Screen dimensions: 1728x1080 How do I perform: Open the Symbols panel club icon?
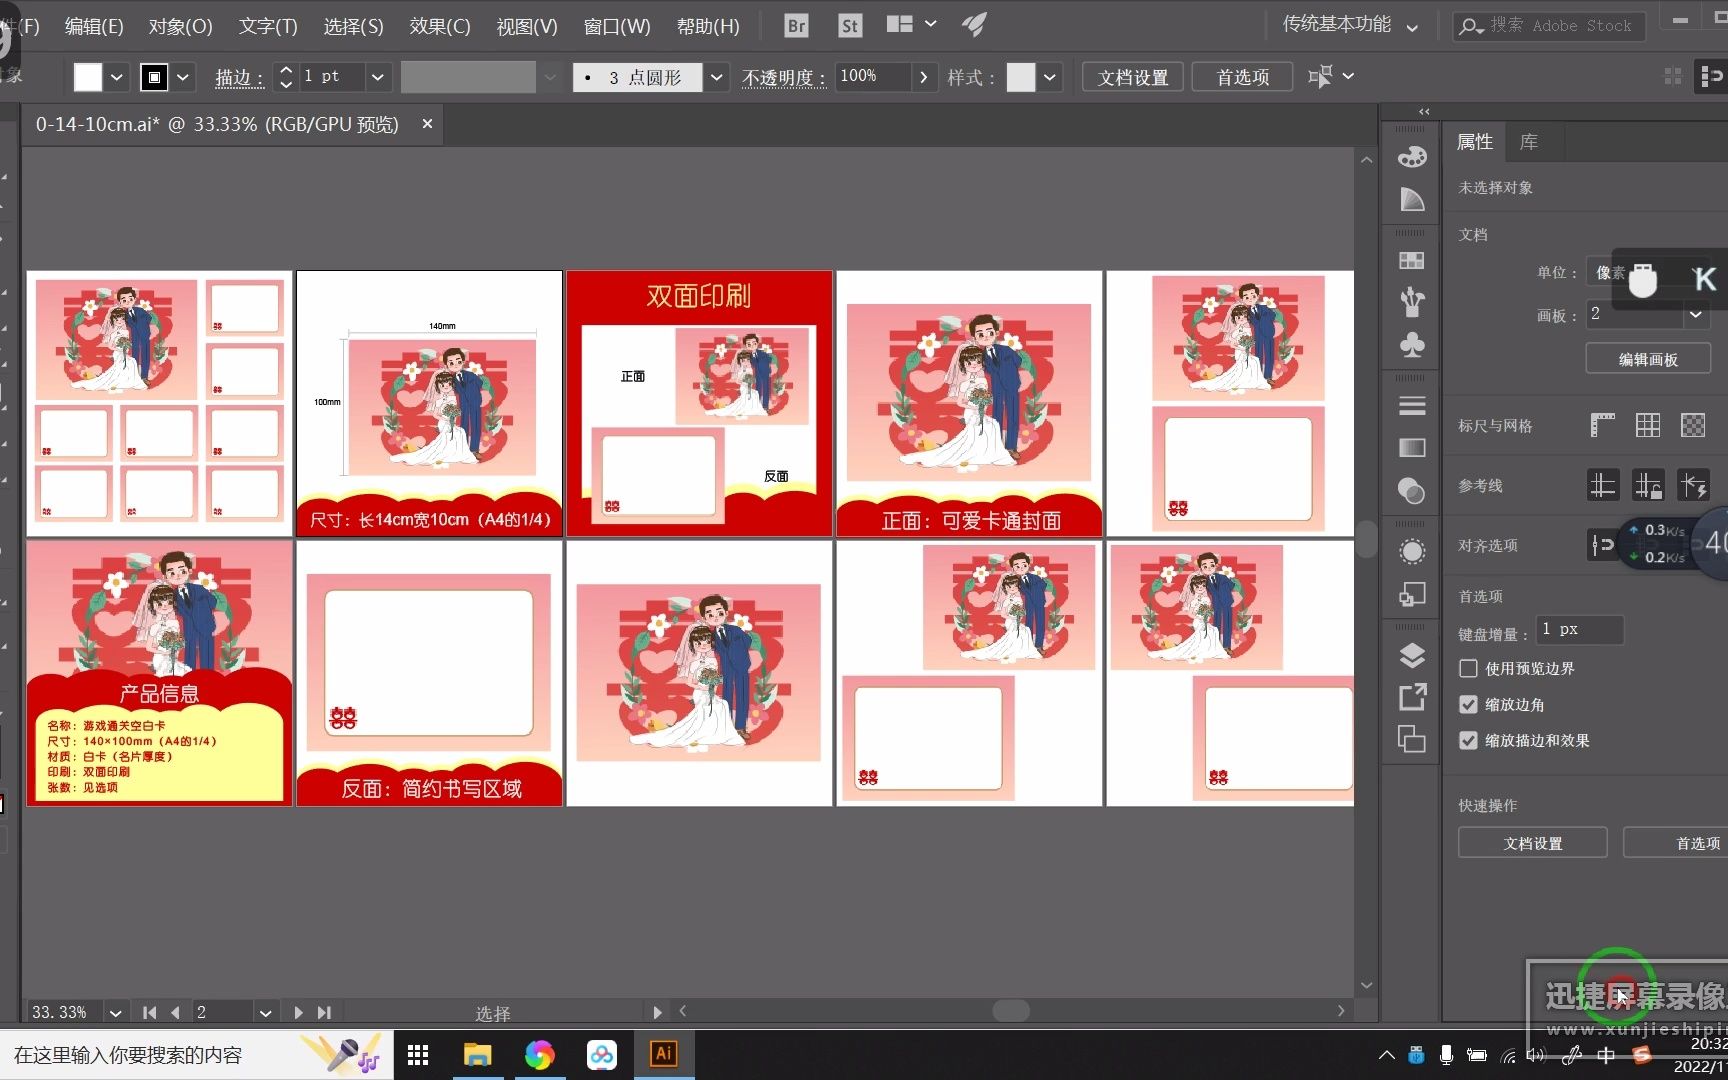coord(1412,346)
